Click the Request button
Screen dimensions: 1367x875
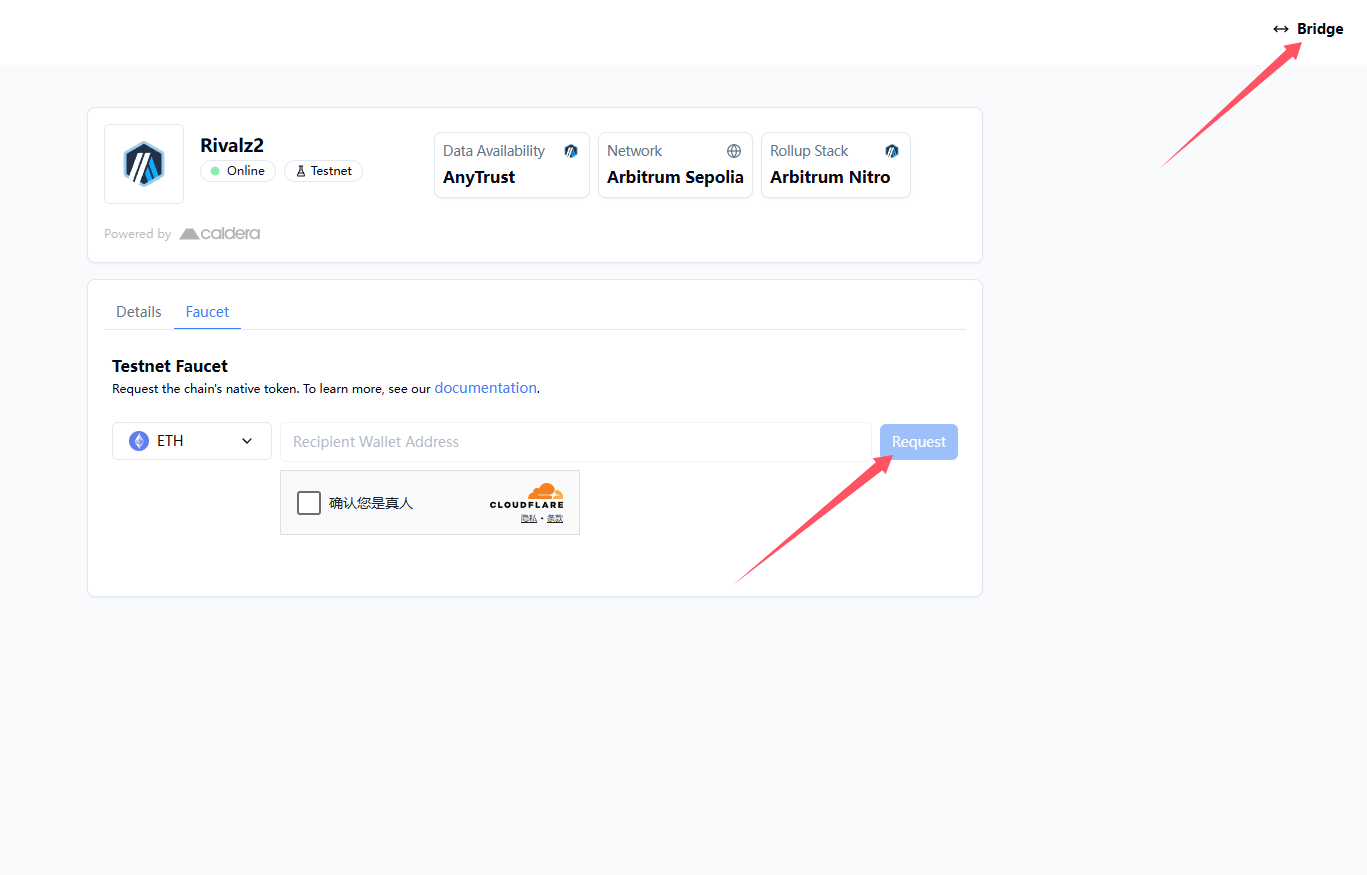pyautogui.click(x=919, y=442)
